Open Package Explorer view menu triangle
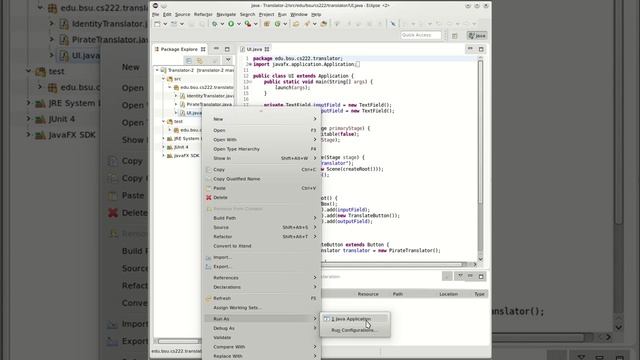Image resolution: width=640 pixels, height=360 pixels. (x=228, y=60)
